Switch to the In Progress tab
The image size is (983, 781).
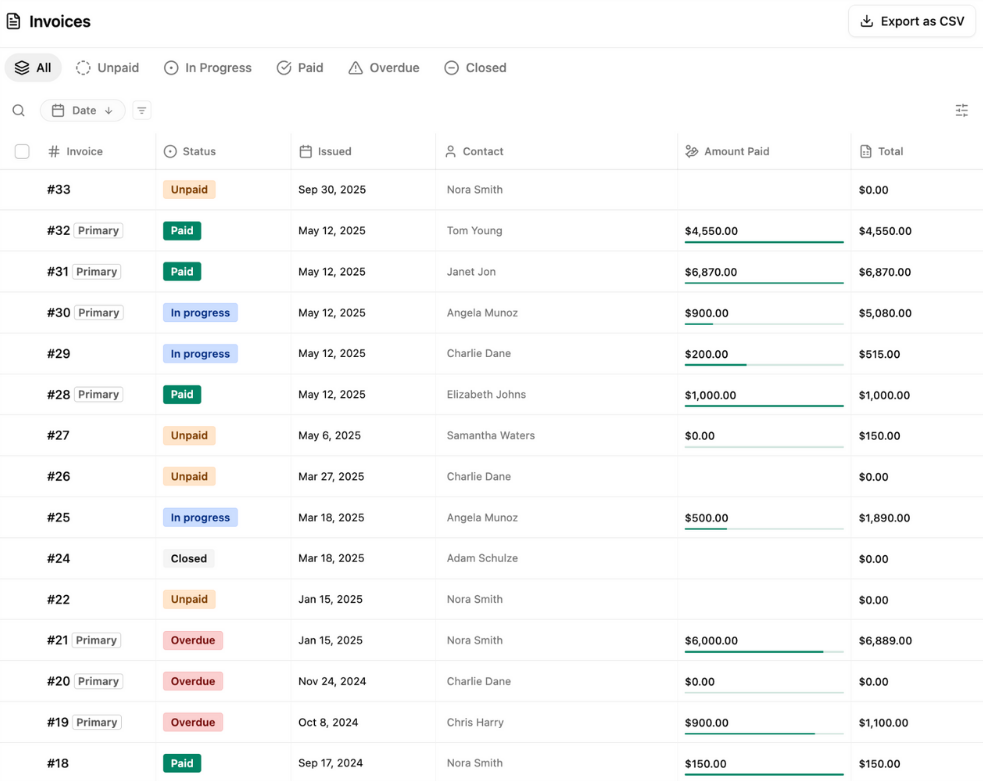tap(208, 68)
